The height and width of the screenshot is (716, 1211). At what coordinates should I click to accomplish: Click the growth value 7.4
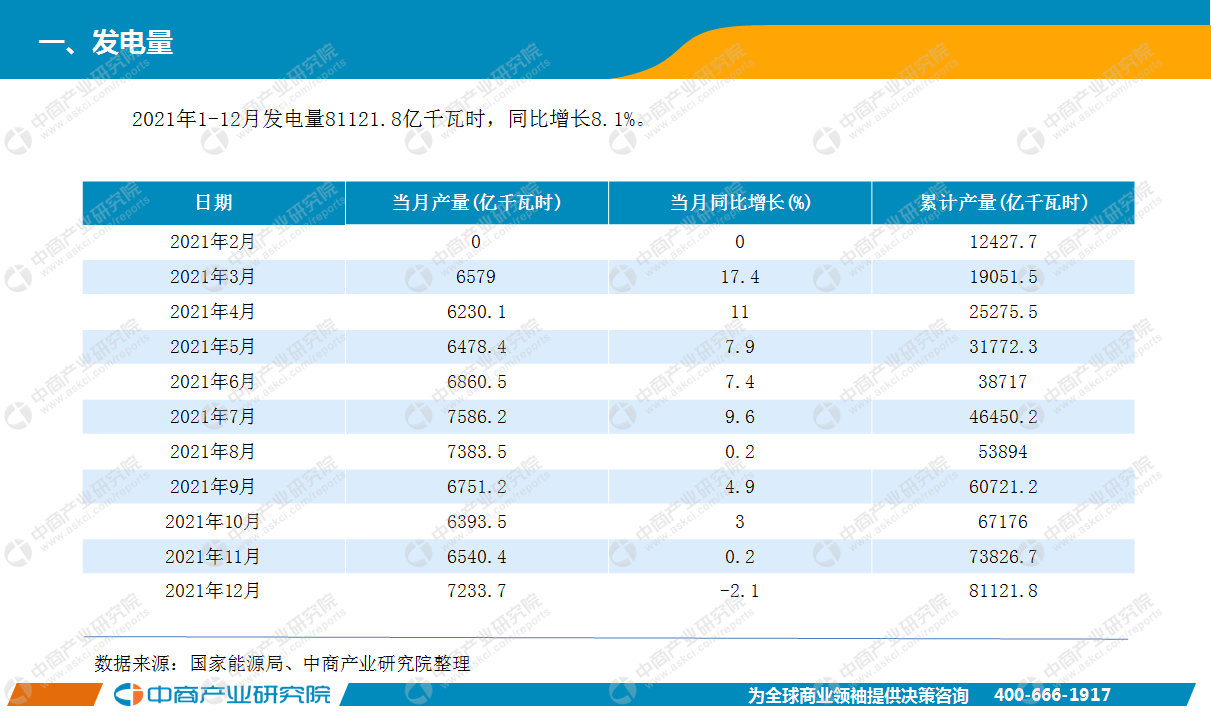click(x=740, y=382)
